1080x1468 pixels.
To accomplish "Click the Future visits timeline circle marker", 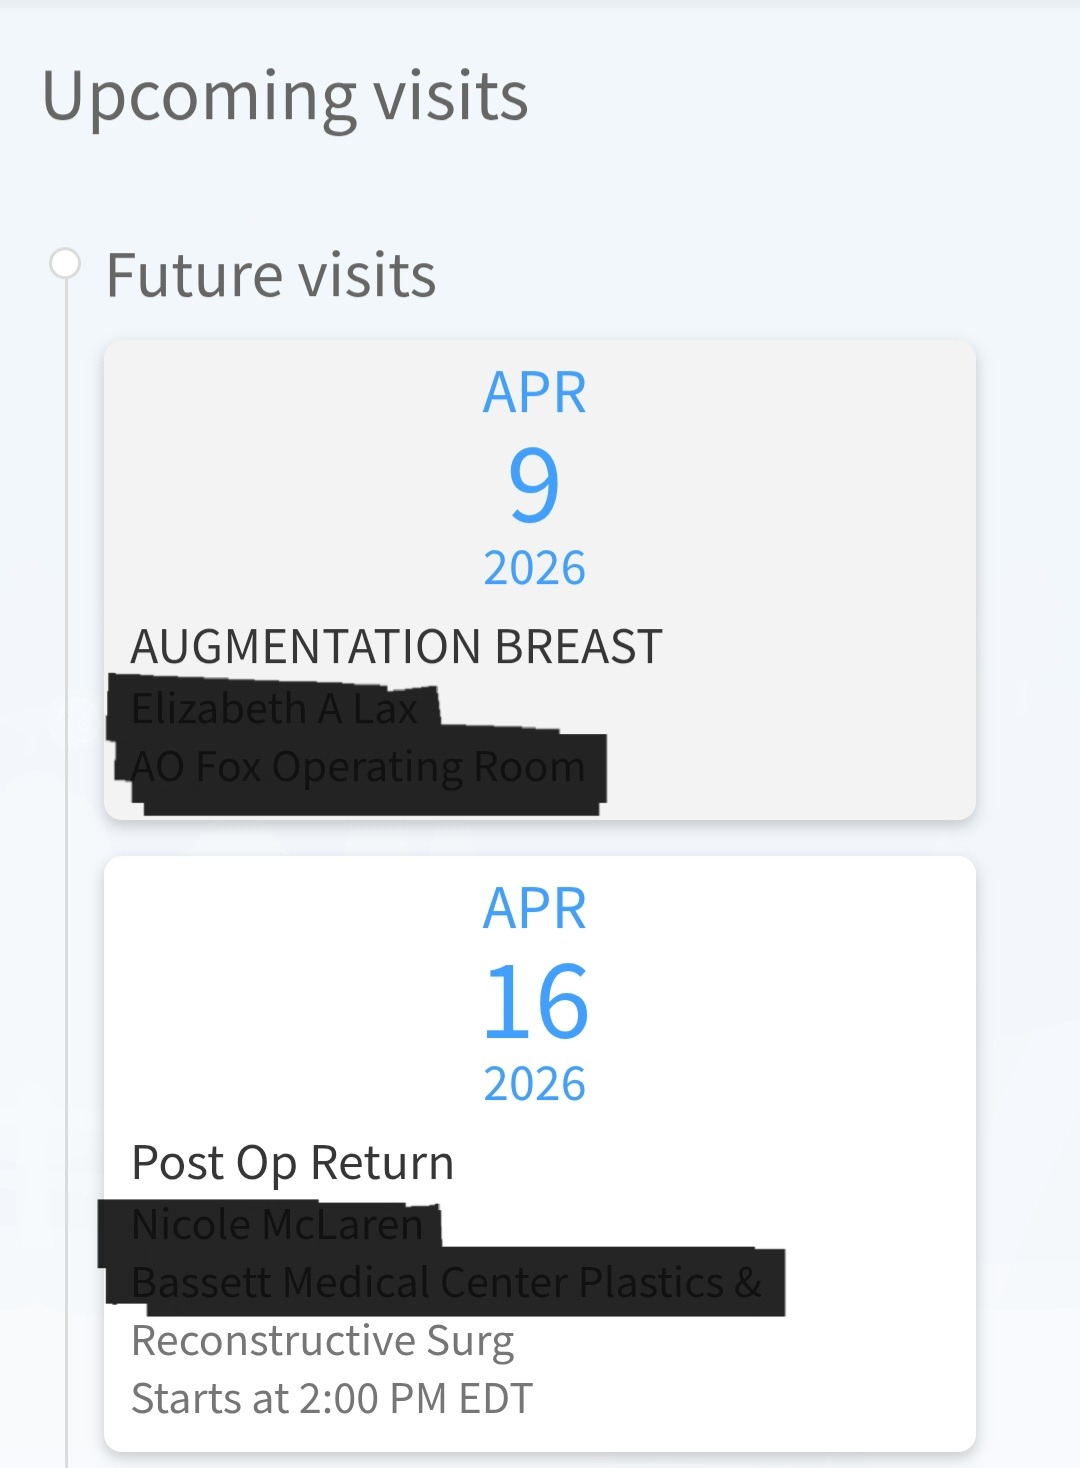I will pos(65,264).
